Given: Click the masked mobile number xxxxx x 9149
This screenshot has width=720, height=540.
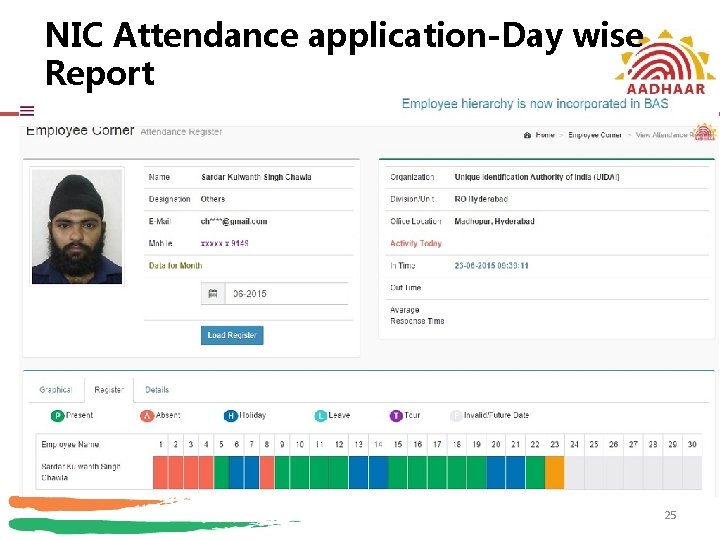Looking at the screenshot, I should click(x=225, y=243).
